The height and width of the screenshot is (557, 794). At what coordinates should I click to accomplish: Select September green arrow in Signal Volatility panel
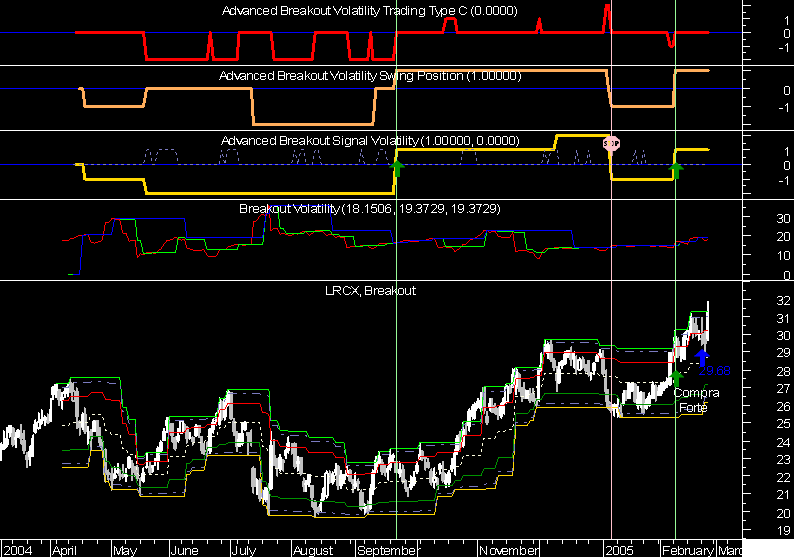pyautogui.click(x=397, y=168)
